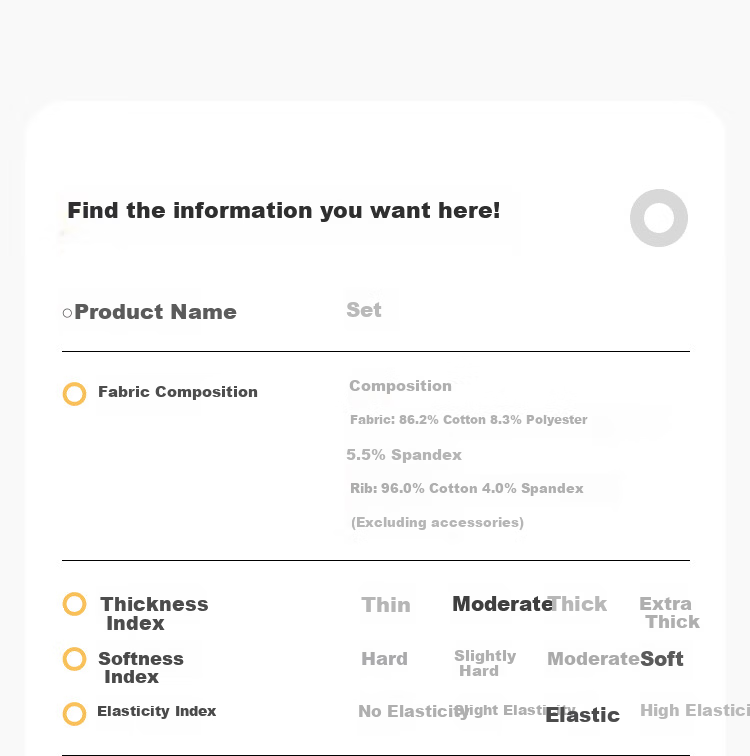The width and height of the screenshot is (750, 756).
Task: Select the highlighted Elastic option
Action: 582,715
